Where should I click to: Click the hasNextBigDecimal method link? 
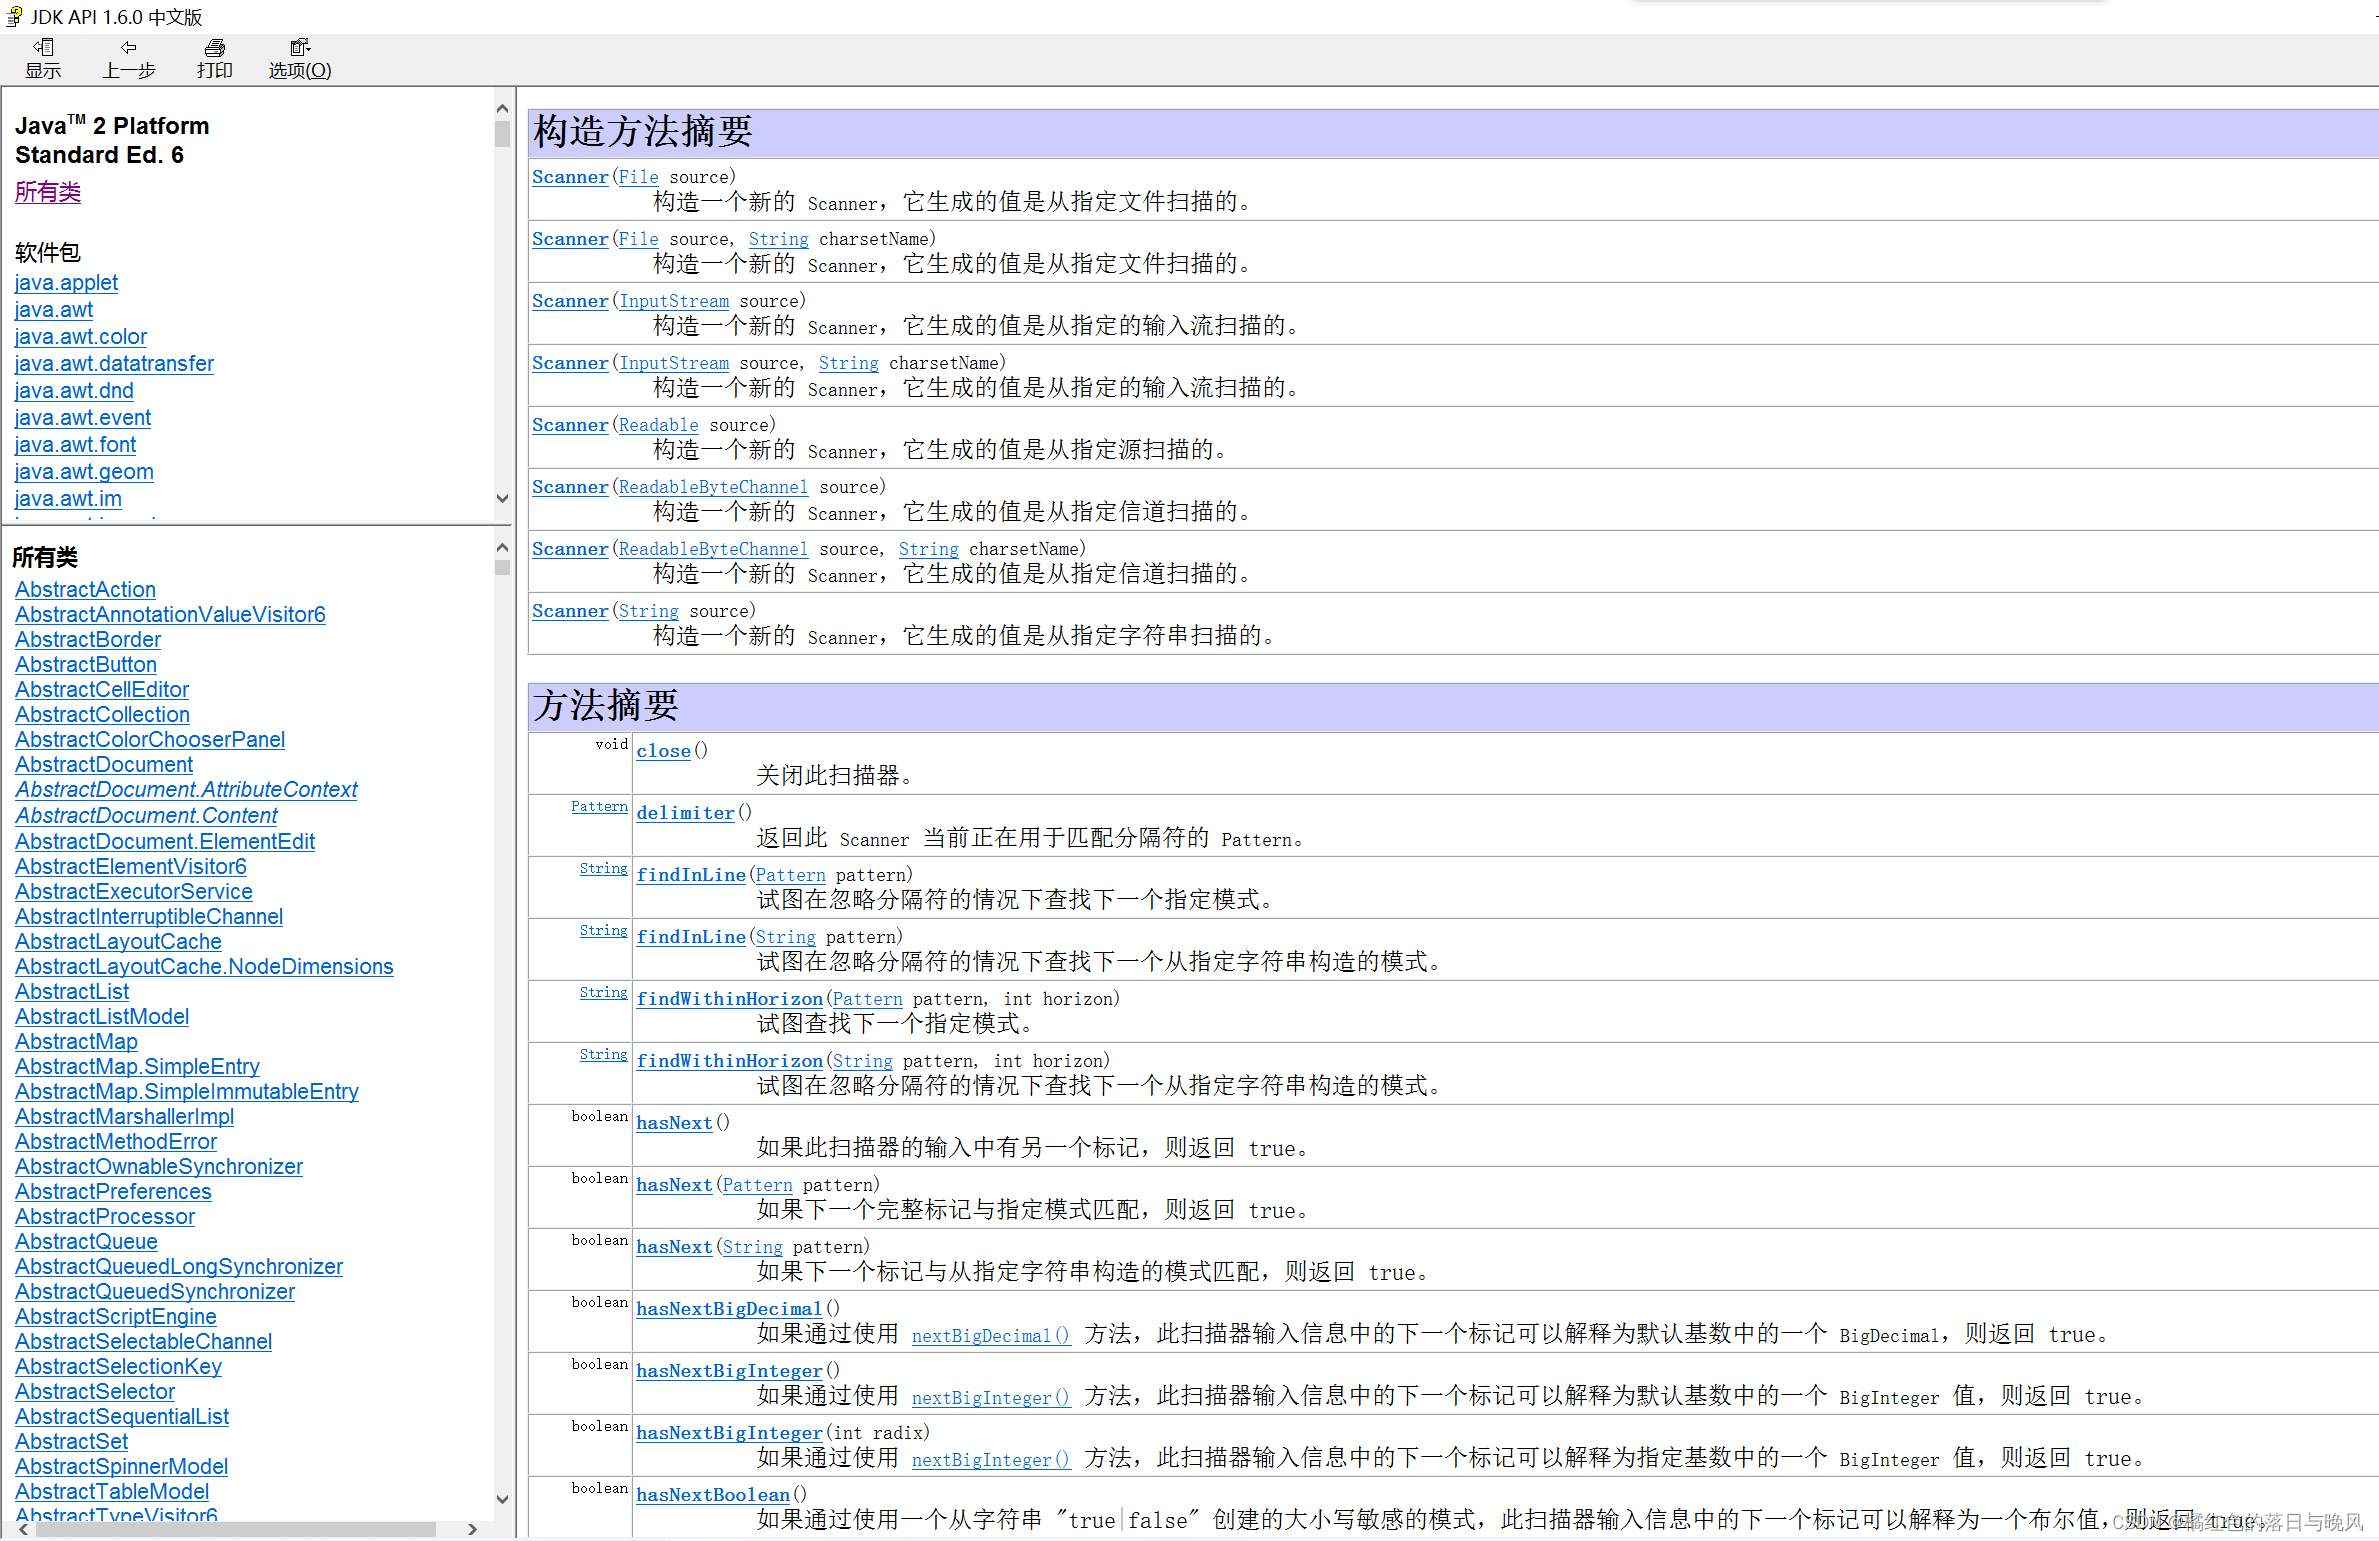click(729, 1309)
